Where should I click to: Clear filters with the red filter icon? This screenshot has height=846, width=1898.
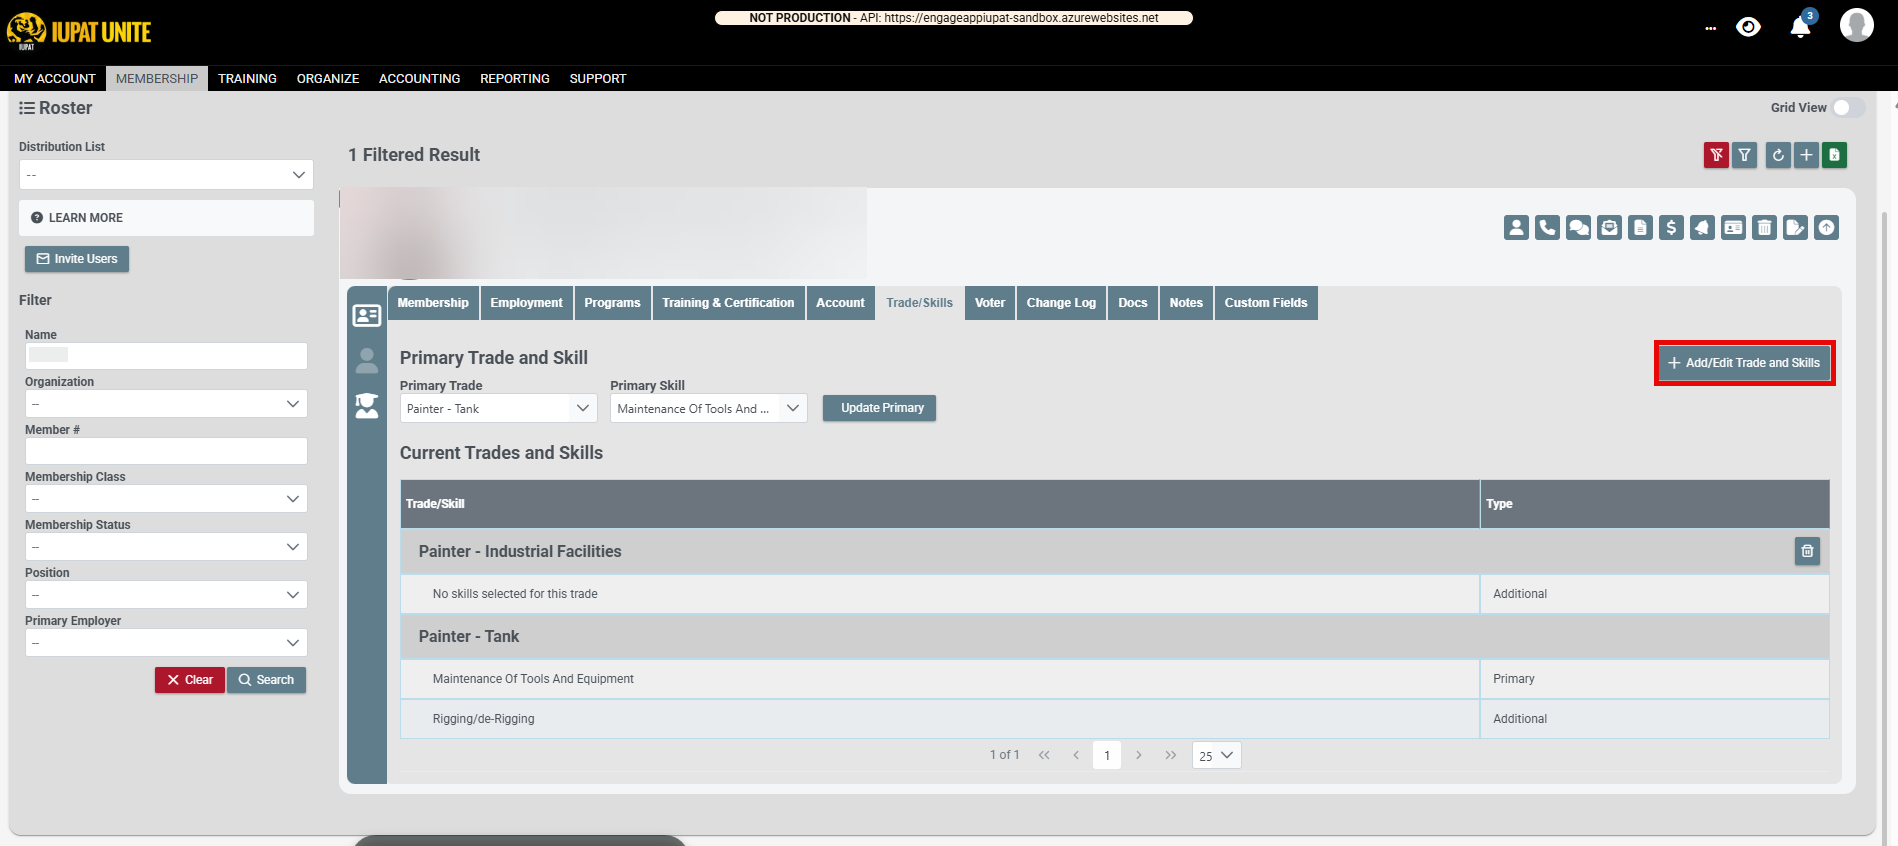tap(1716, 155)
